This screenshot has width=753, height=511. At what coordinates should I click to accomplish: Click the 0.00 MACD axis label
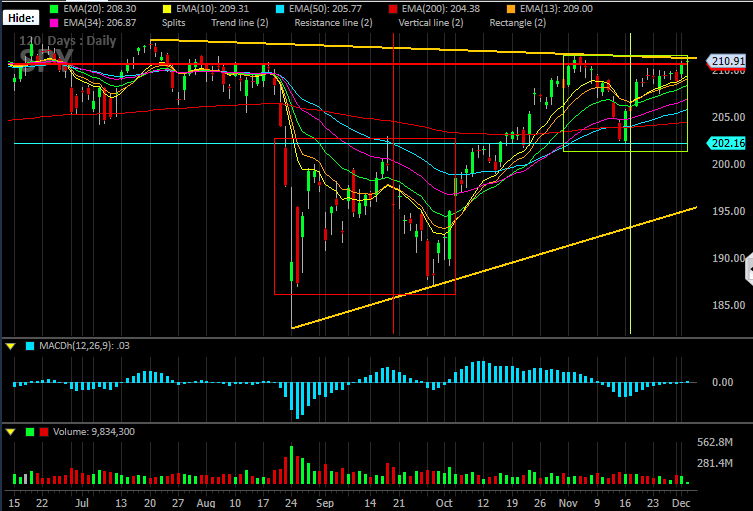click(x=722, y=382)
